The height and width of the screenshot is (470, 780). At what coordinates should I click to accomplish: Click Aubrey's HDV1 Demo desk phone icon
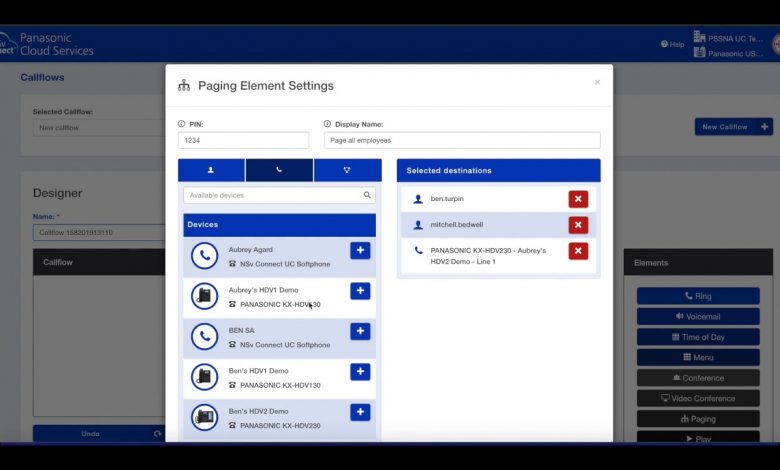click(x=204, y=296)
